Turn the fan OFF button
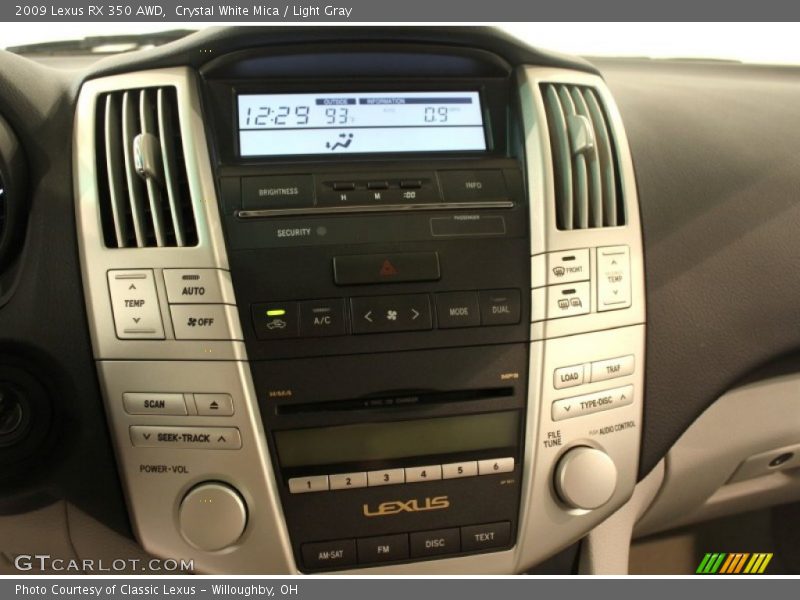 pos(201,322)
